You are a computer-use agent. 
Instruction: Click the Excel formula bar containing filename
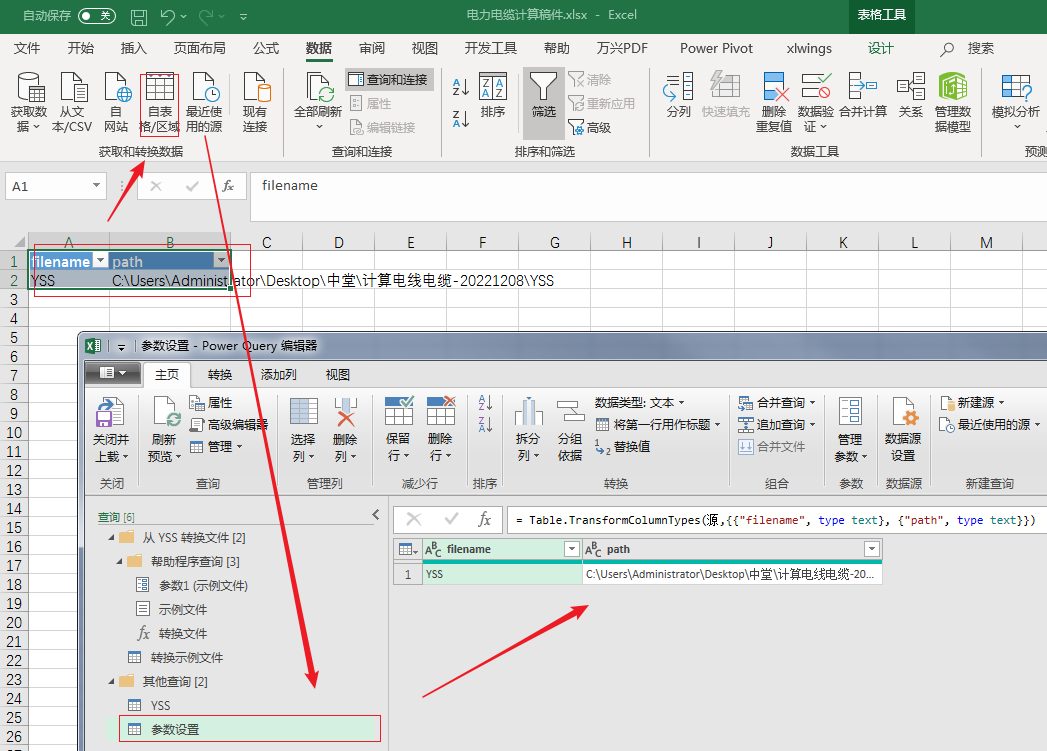(x=648, y=196)
